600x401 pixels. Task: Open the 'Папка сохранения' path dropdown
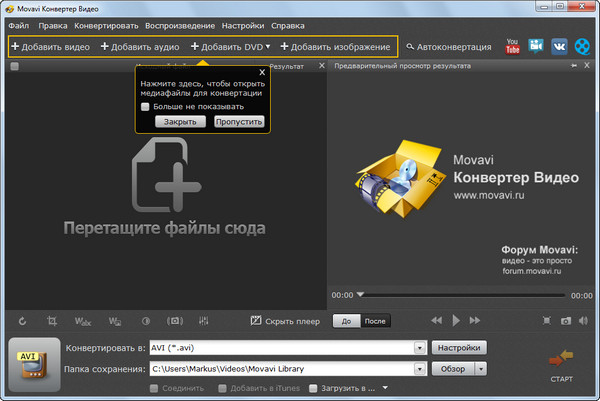[421, 369]
